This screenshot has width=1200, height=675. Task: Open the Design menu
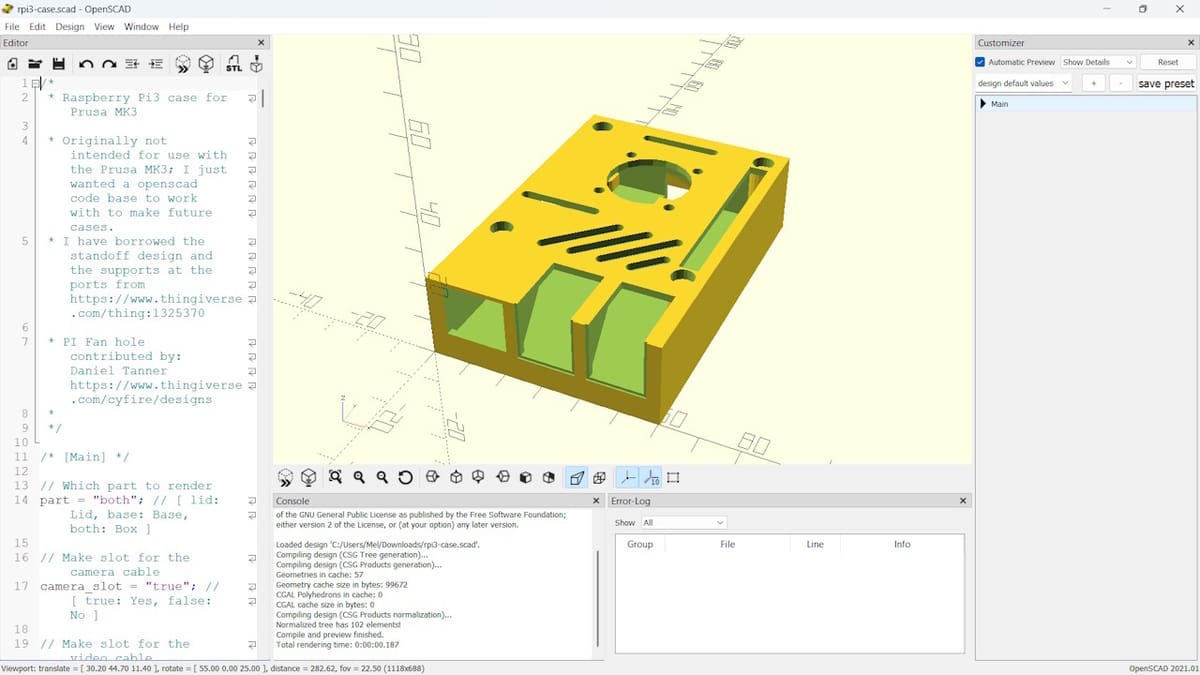tap(69, 27)
